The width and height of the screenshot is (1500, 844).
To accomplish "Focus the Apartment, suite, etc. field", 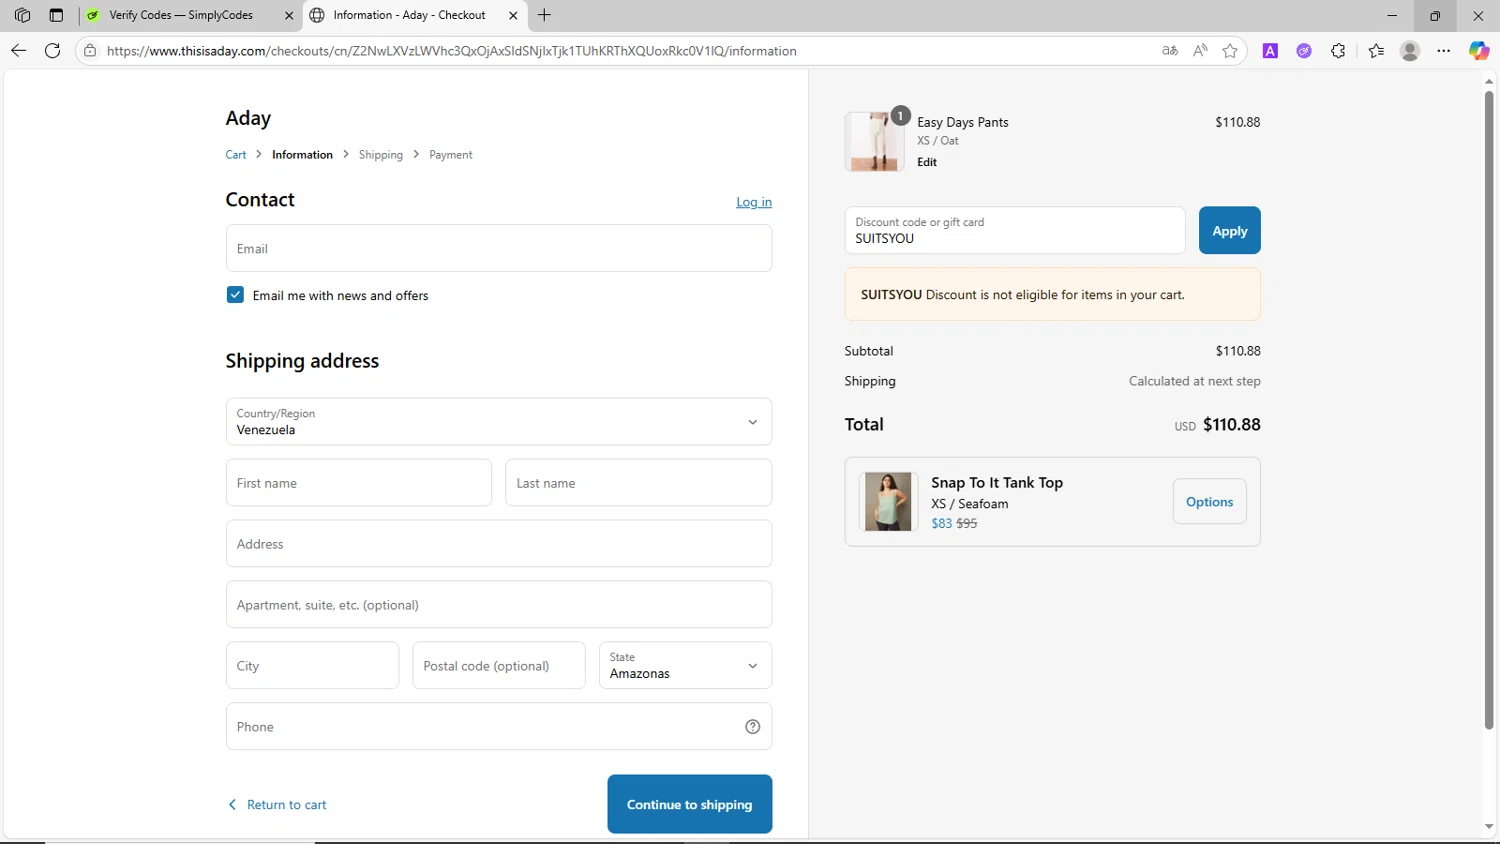I will [499, 605].
